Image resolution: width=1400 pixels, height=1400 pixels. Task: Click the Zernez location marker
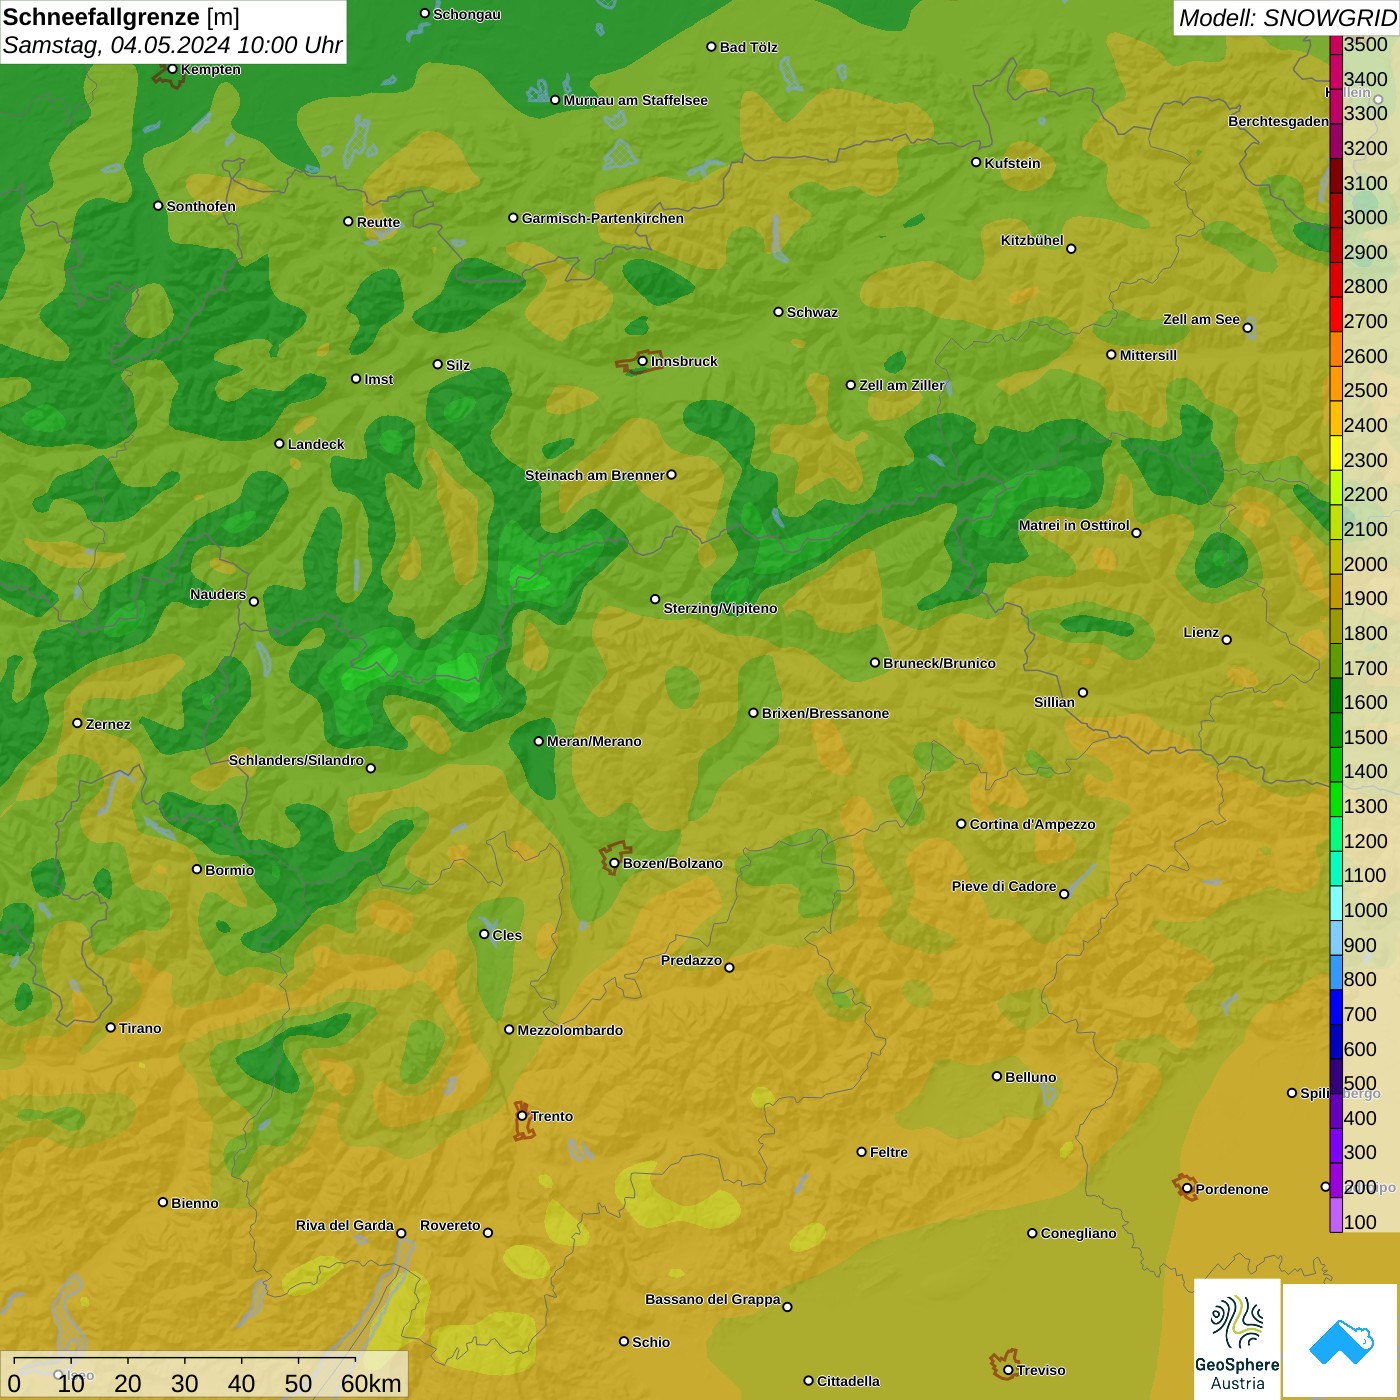coord(77,723)
